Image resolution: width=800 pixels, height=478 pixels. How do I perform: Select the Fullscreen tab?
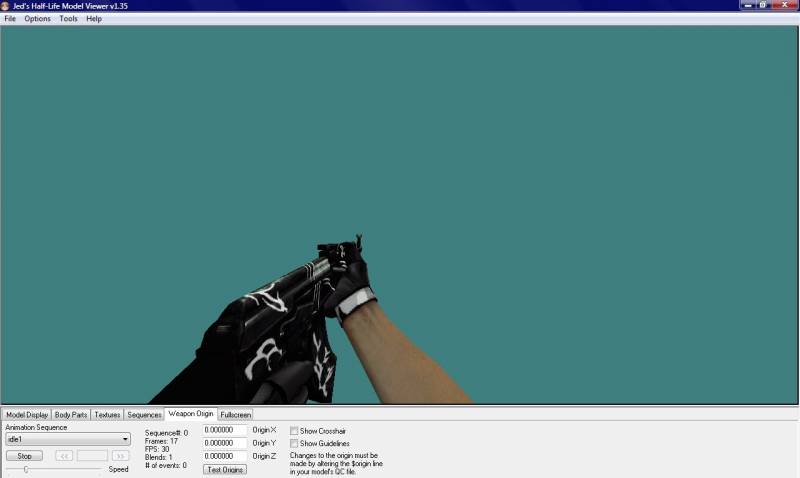(235, 415)
